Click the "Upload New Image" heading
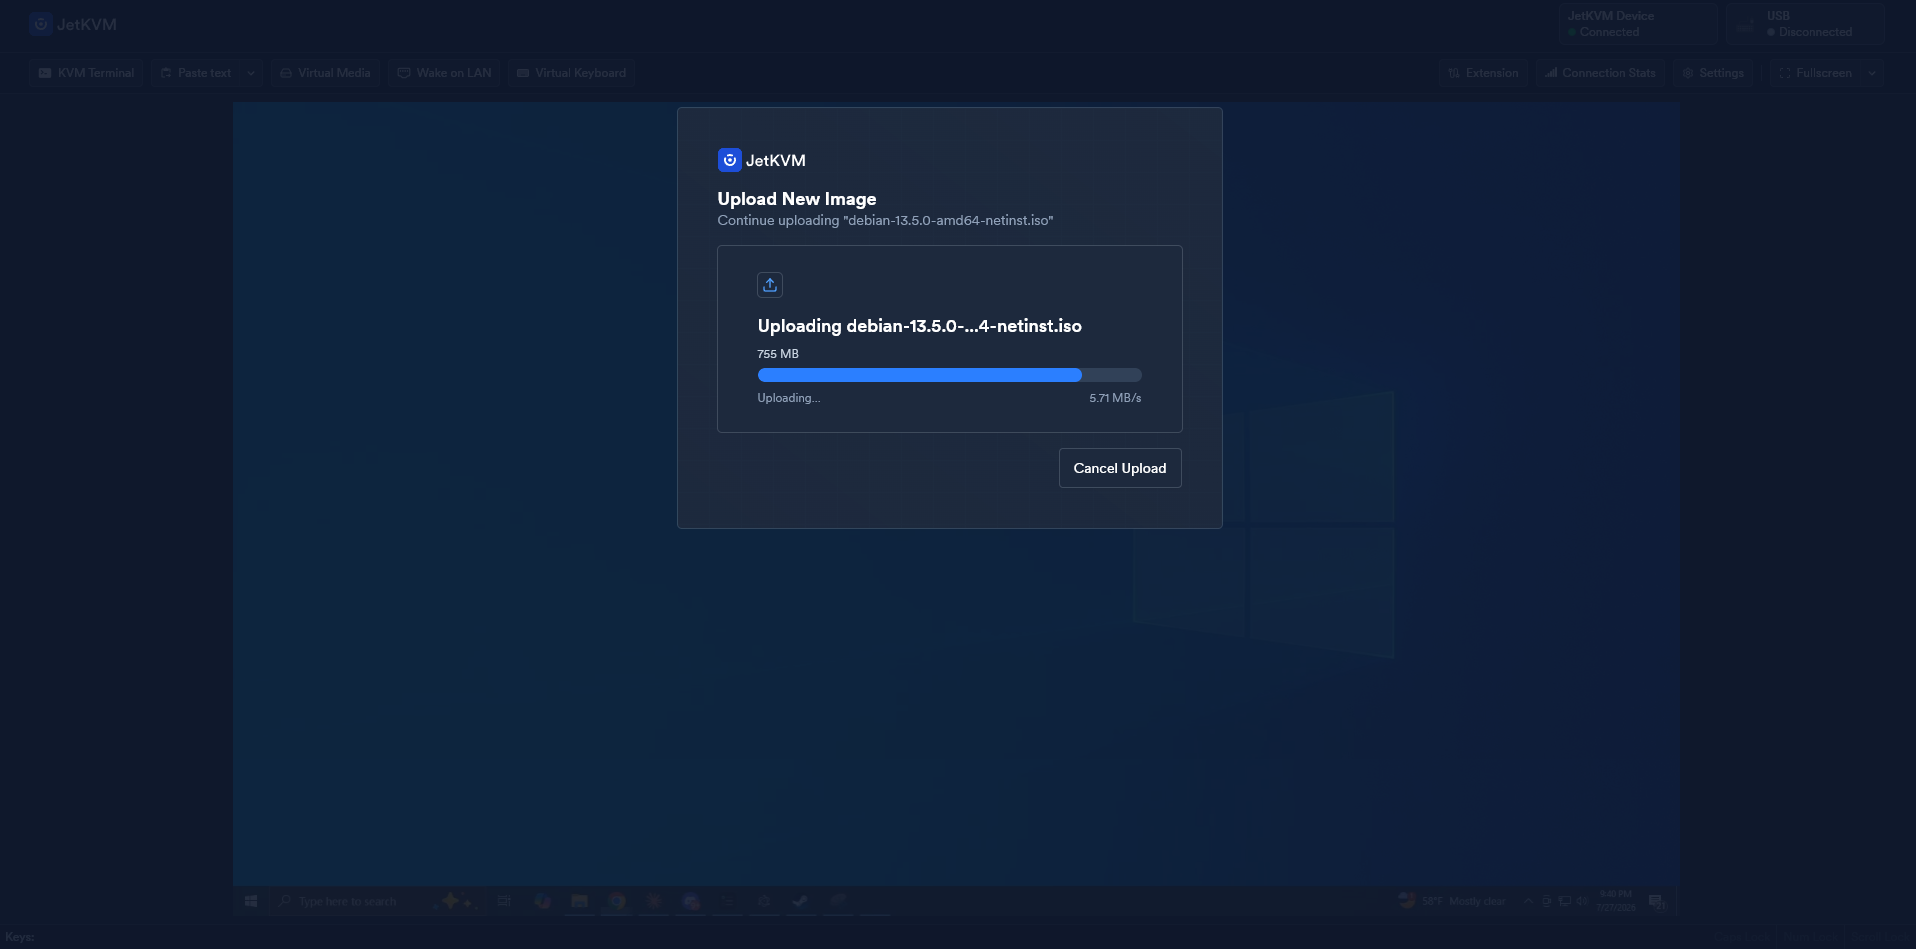Screen dimensions: 1916x949 (x=797, y=199)
